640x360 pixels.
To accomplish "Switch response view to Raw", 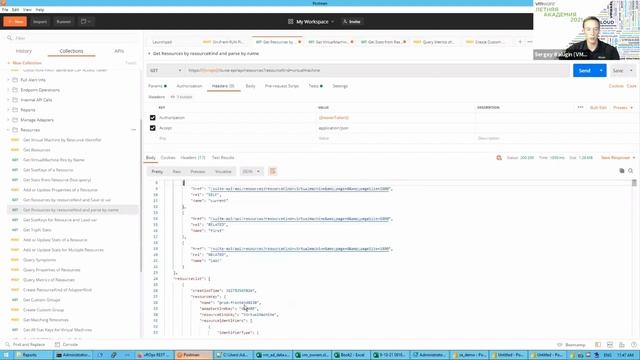I will click(x=177, y=171).
